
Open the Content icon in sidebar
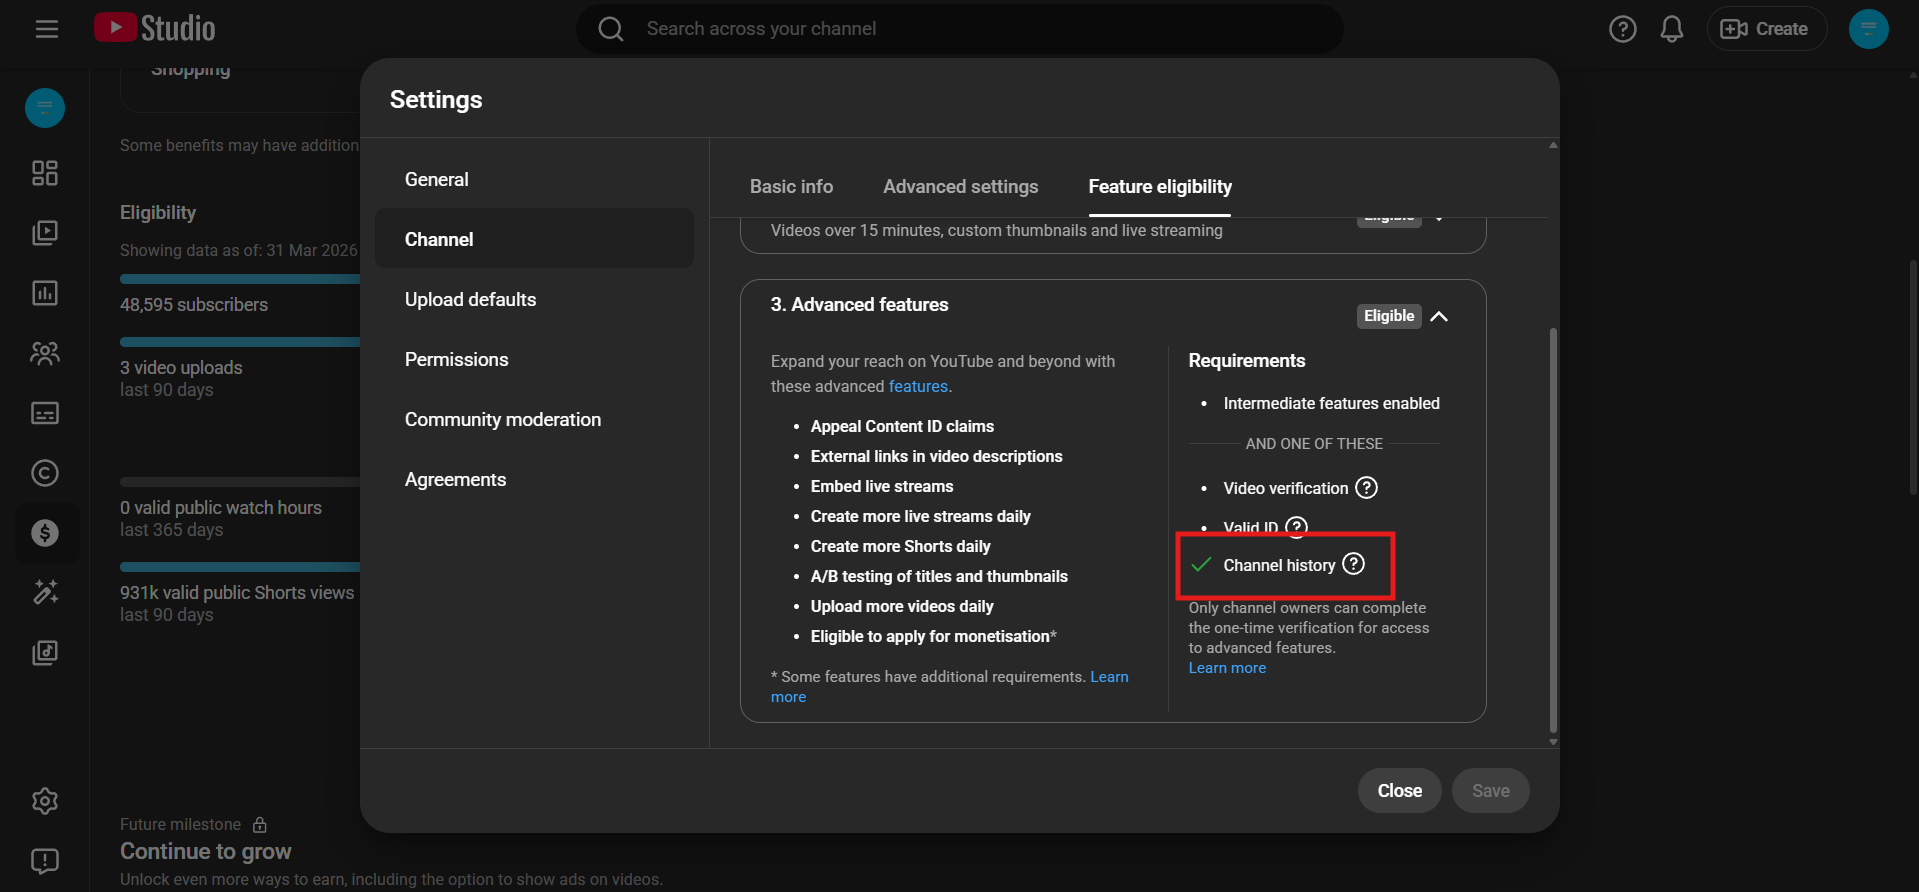(x=45, y=233)
